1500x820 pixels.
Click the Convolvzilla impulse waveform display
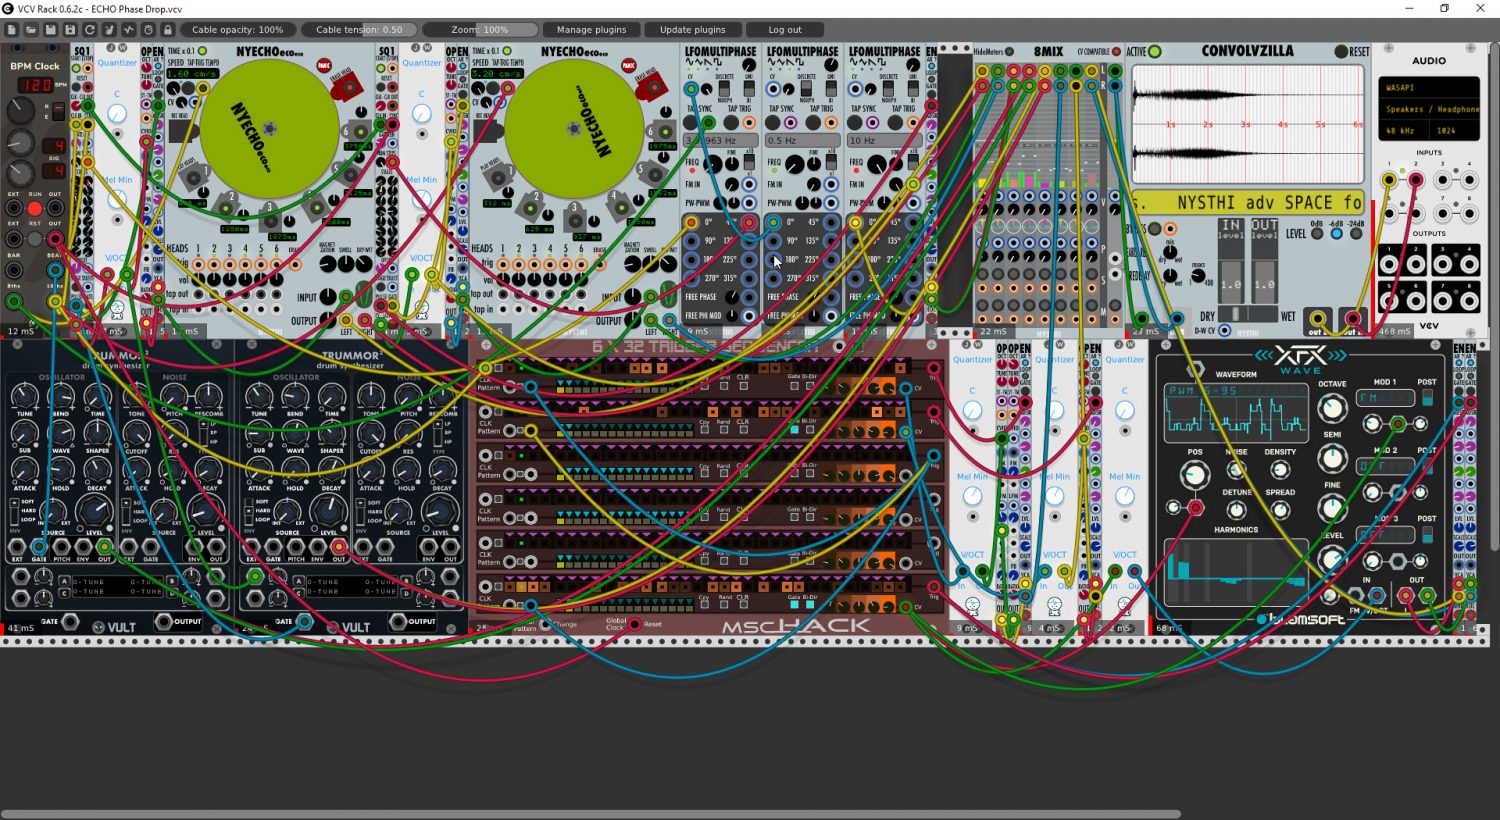click(1248, 125)
